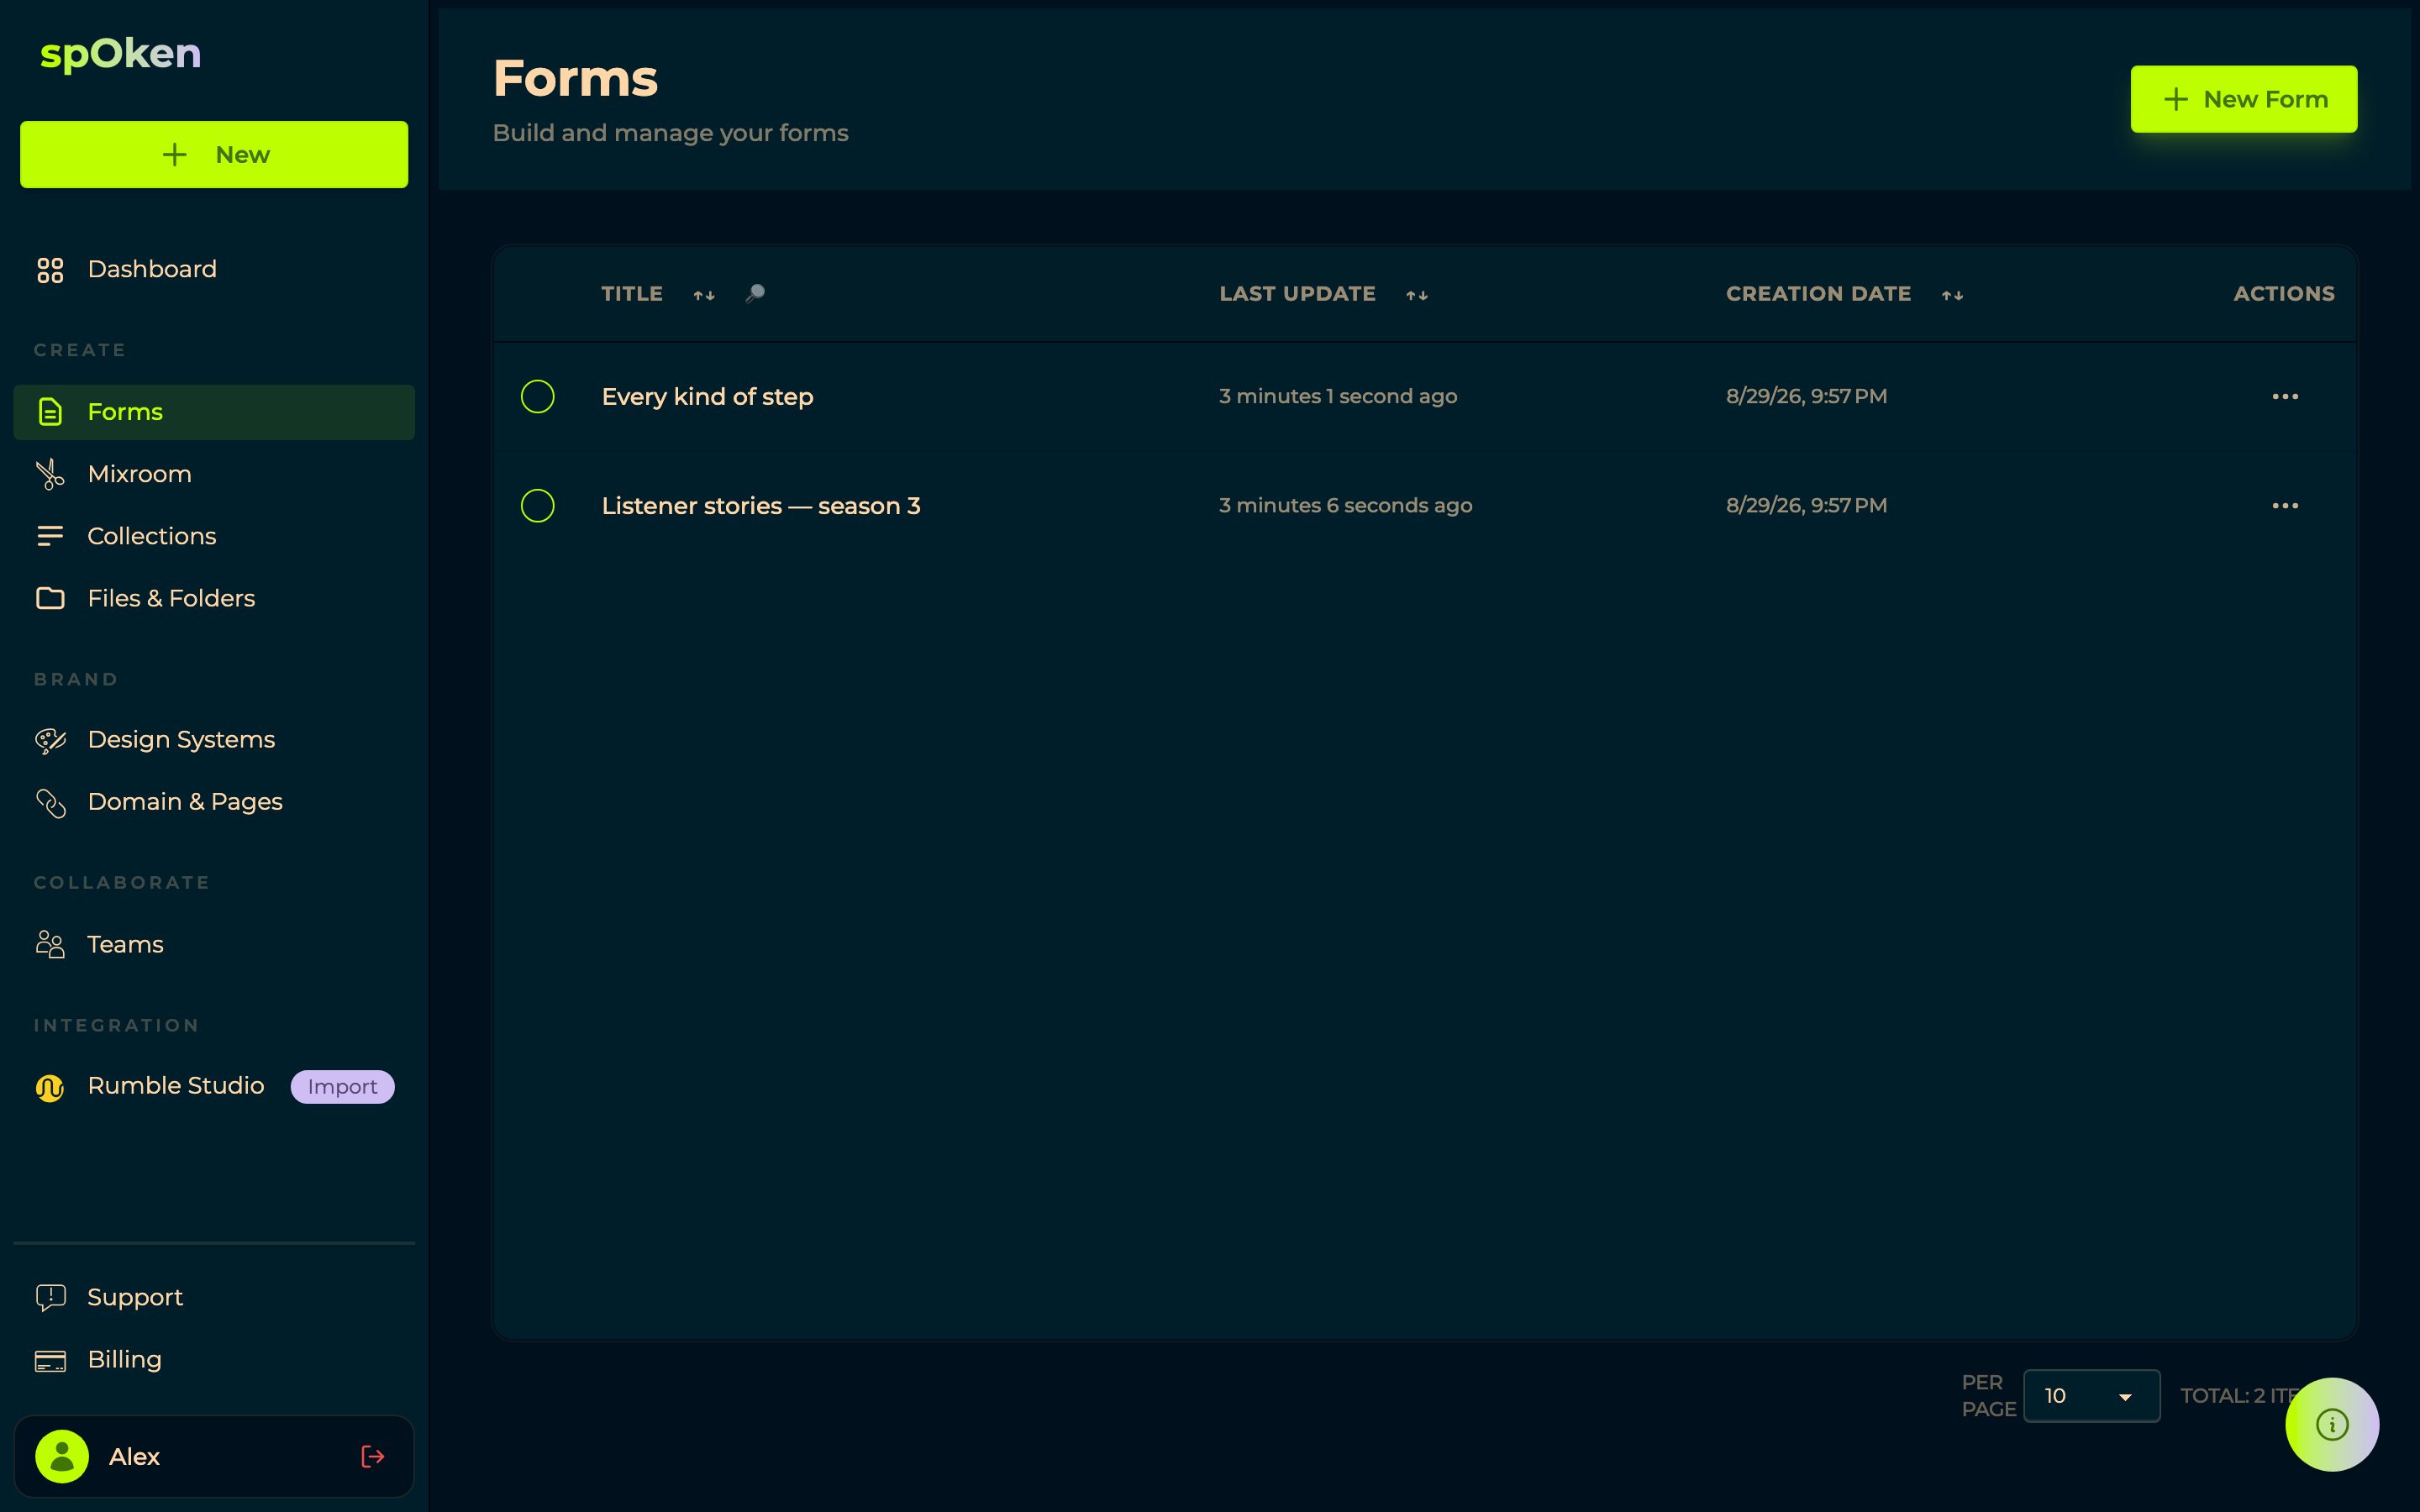Viewport: 2420px width, 1512px height.
Task: Click the Billing credit card icon
Action: point(50,1360)
